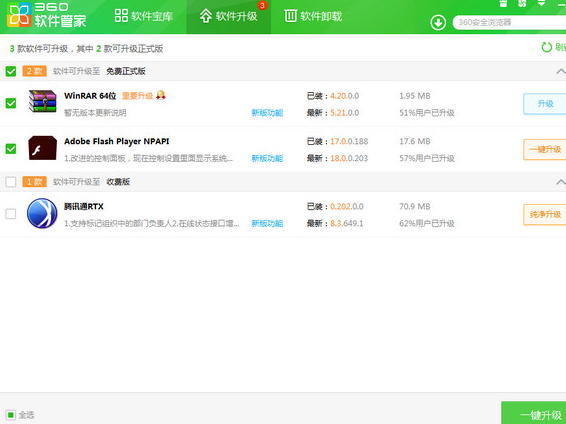Image resolution: width=566 pixels, height=424 pixels.
Task: Select the WinRAR 64位 name text
Action: 90,96
